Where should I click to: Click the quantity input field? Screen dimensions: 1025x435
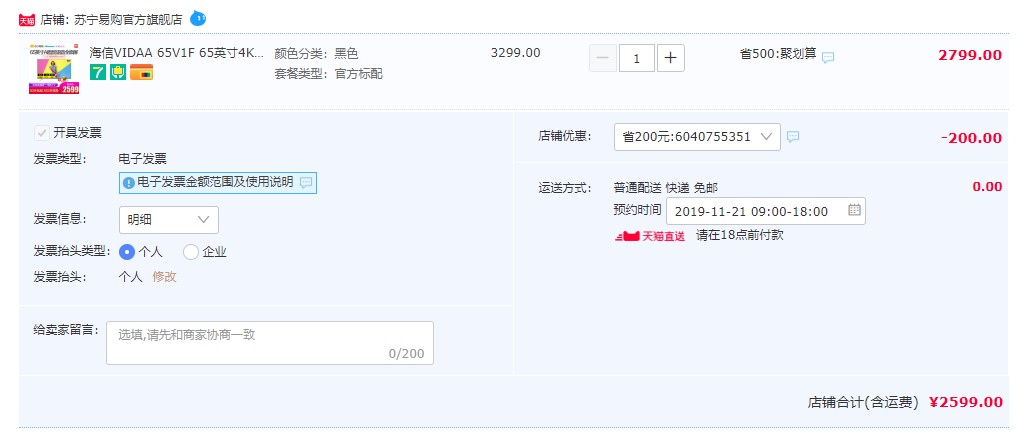click(637, 58)
